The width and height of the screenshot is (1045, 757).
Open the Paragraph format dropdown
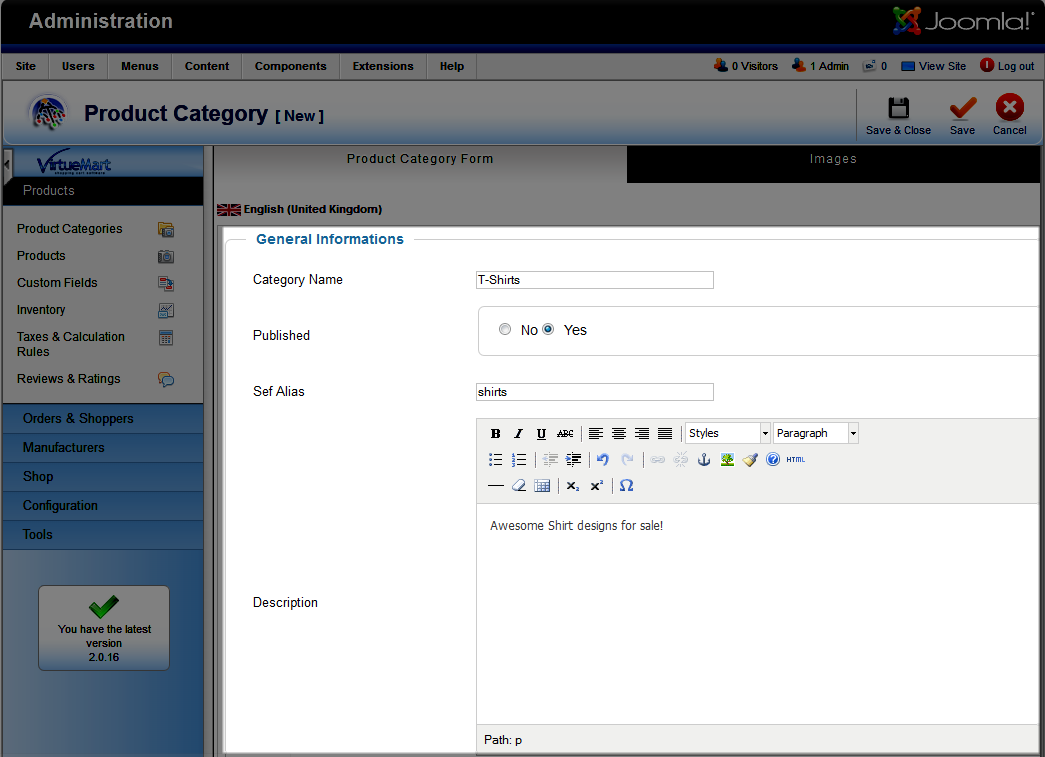point(815,433)
